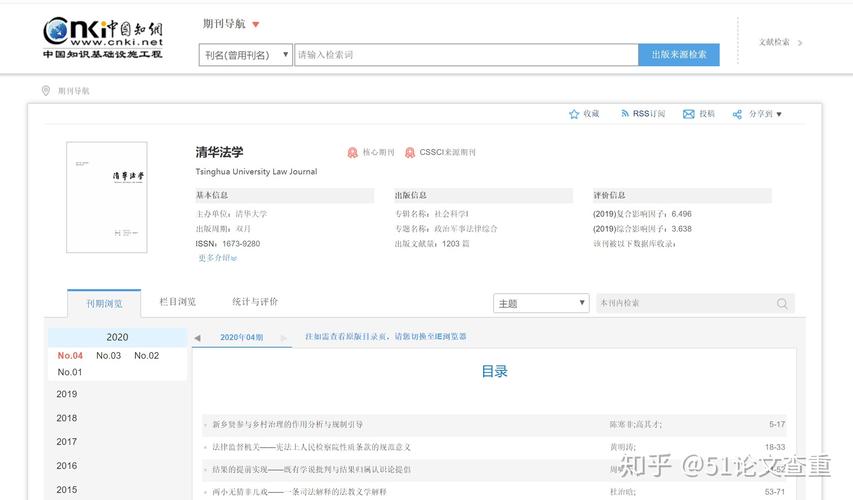853x500 pixels.
Task: Expand year 2018 in the sidebar
Action: coord(66,418)
